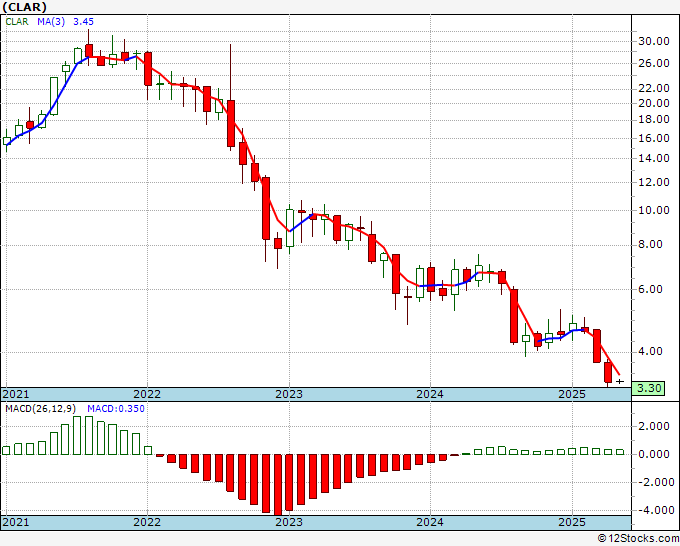Click the green 3.30 last price tag
The image size is (680, 546).
tap(648, 388)
